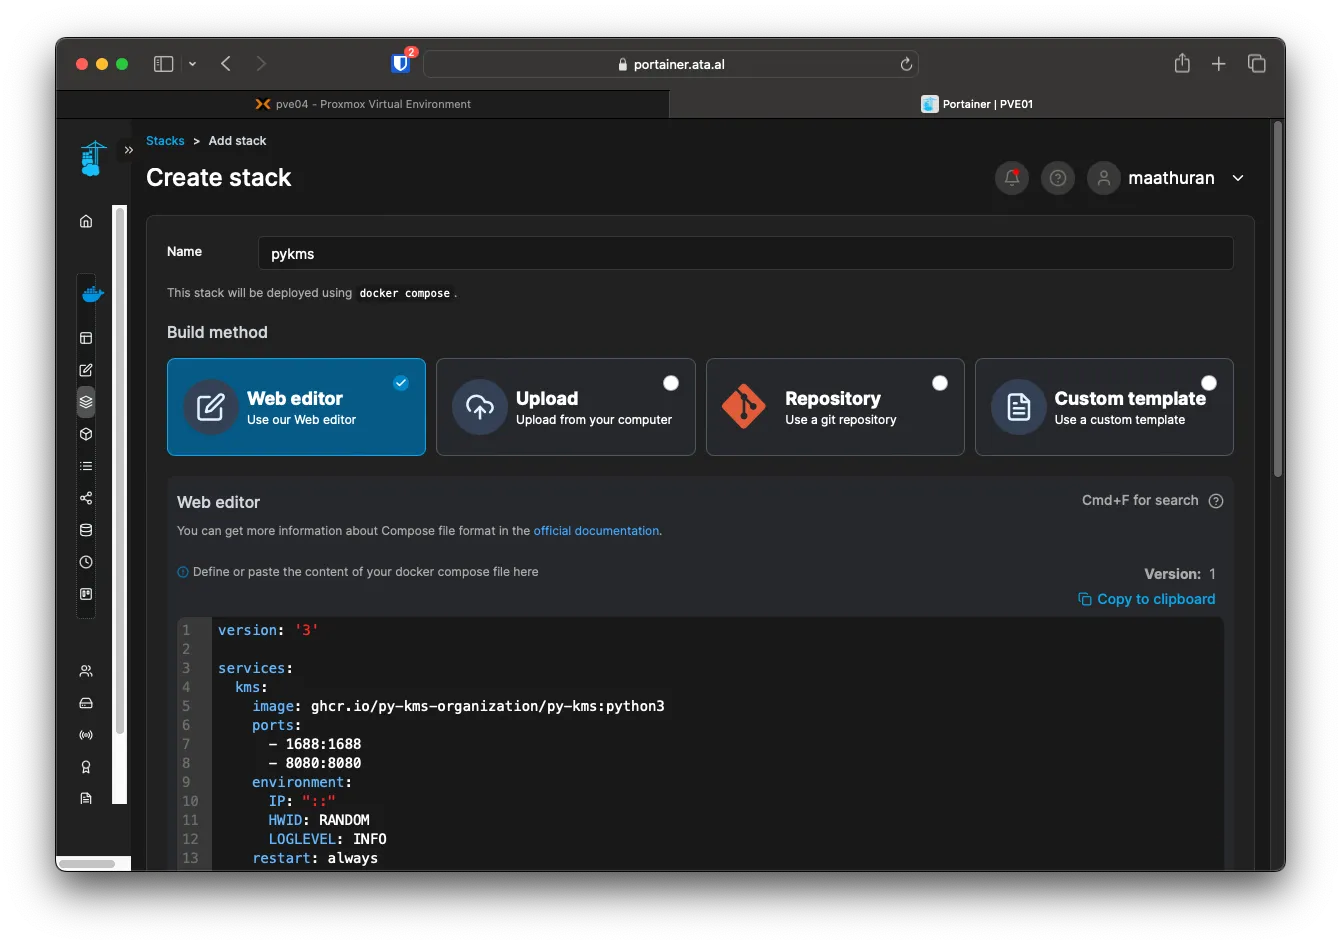Image resolution: width=1341 pixels, height=945 pixels.
Task: Open Registries radio-wave icon in sidebar
Action: tap(86, 735)
